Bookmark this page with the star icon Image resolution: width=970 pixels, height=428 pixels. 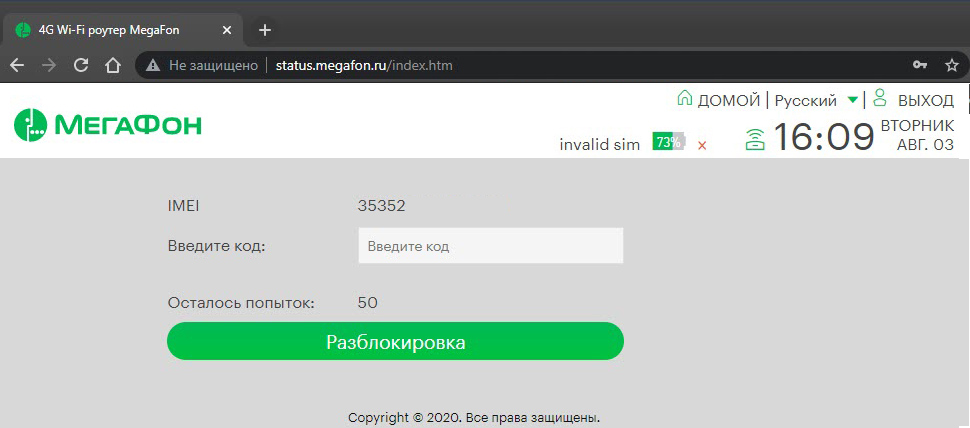(x=951, y=65)
